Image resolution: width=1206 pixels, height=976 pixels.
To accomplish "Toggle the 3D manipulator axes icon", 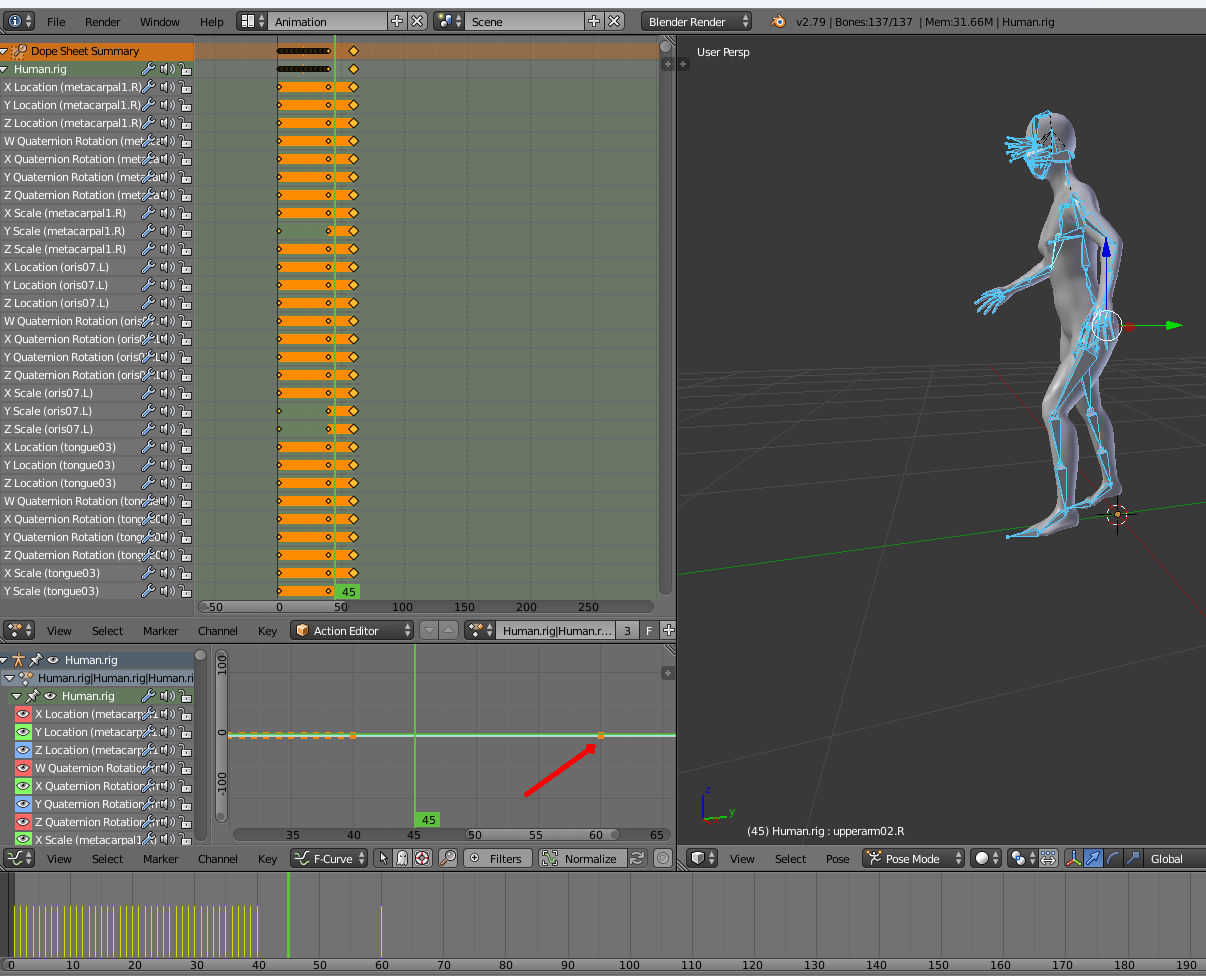I will [x=1073, y=858].
